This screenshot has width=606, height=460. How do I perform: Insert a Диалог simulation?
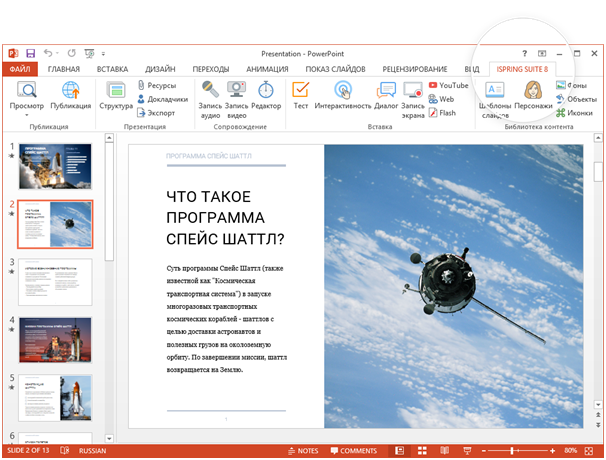coord(386,95)
